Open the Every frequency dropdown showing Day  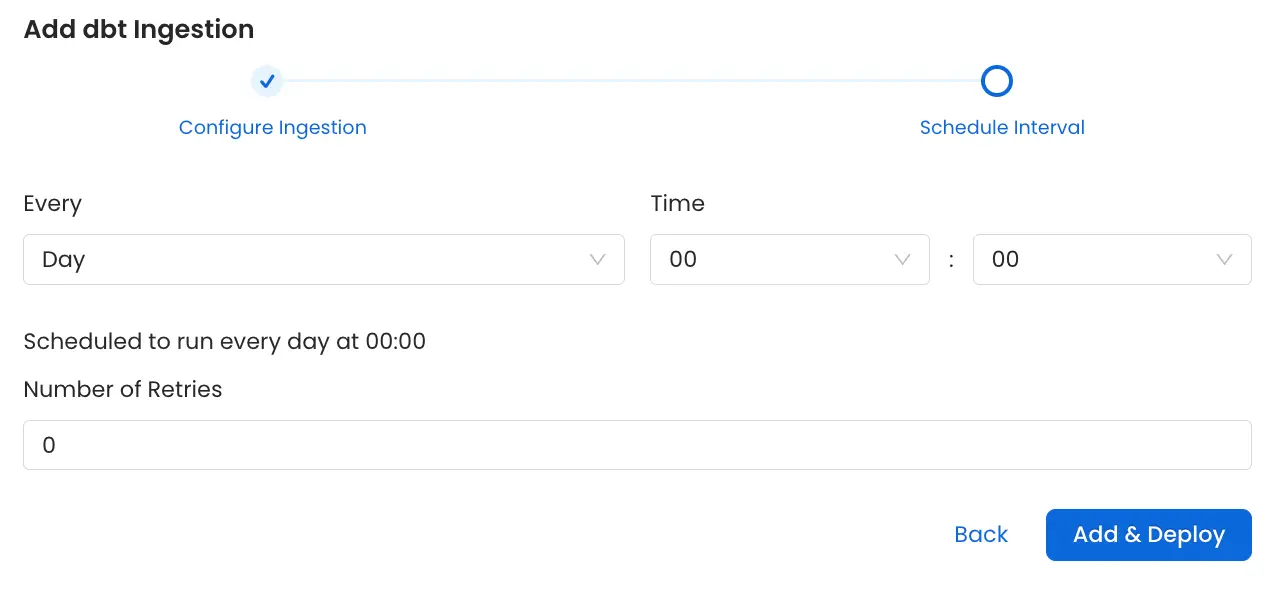[x=324, y=259]
